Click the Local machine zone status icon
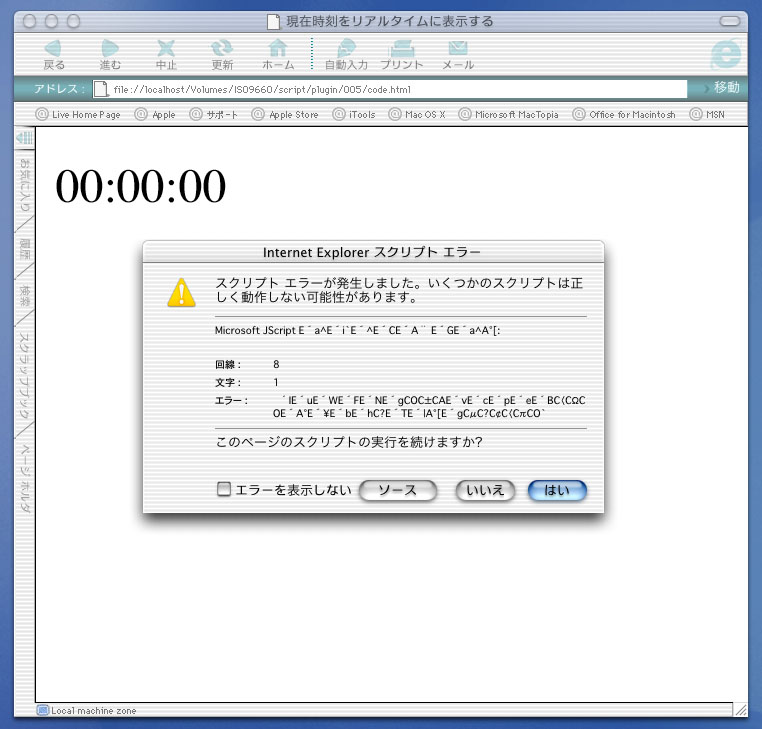Screen dimensions: 762x729 tap(43, 711)
